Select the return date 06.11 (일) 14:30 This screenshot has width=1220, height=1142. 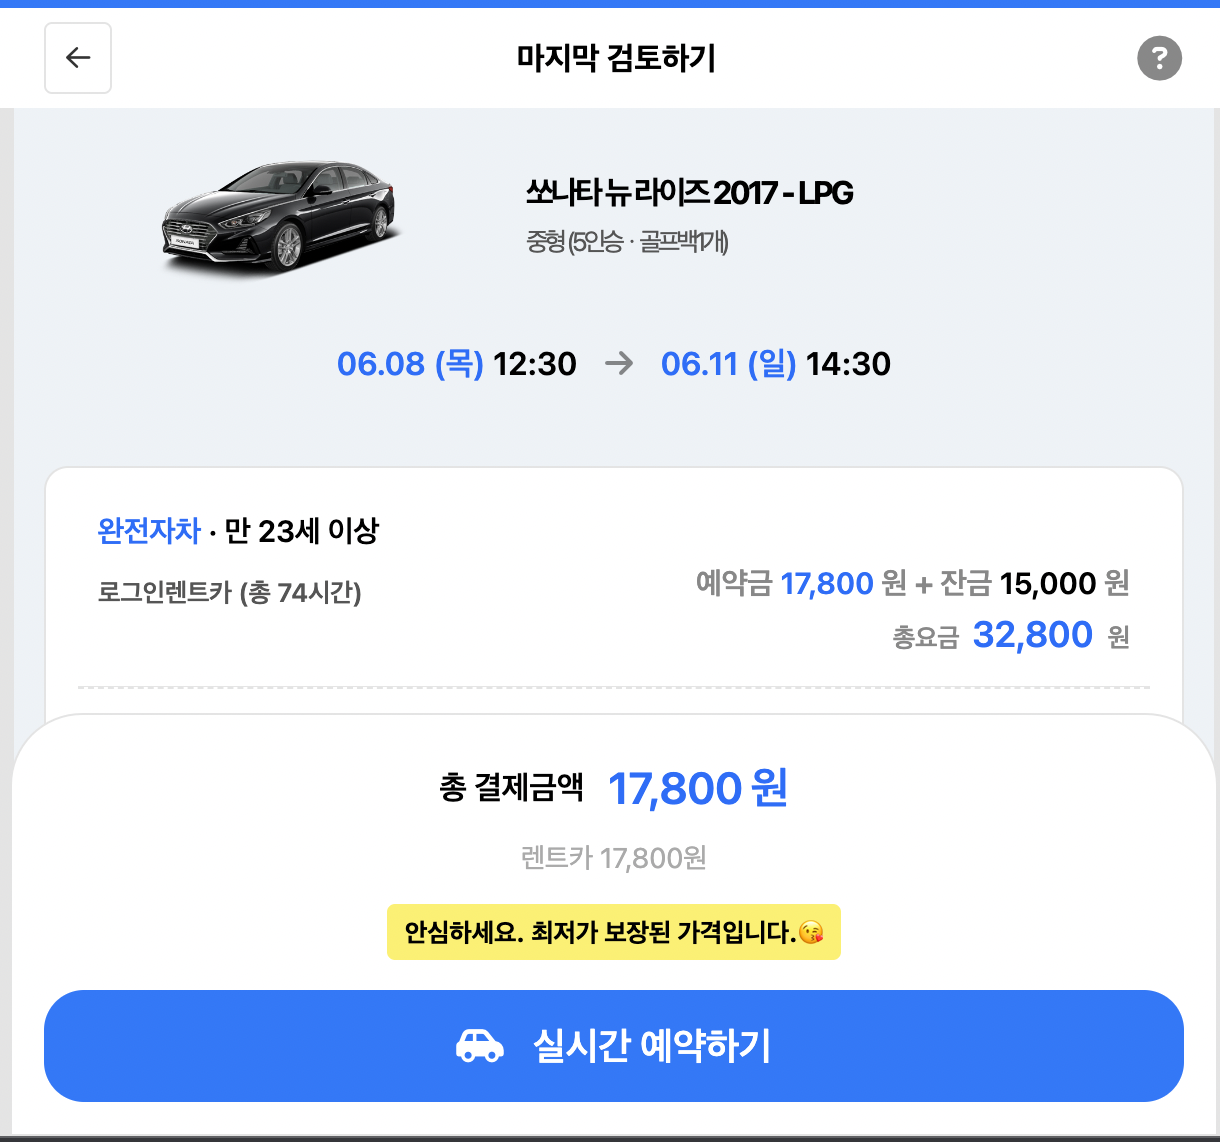[777, 364]
